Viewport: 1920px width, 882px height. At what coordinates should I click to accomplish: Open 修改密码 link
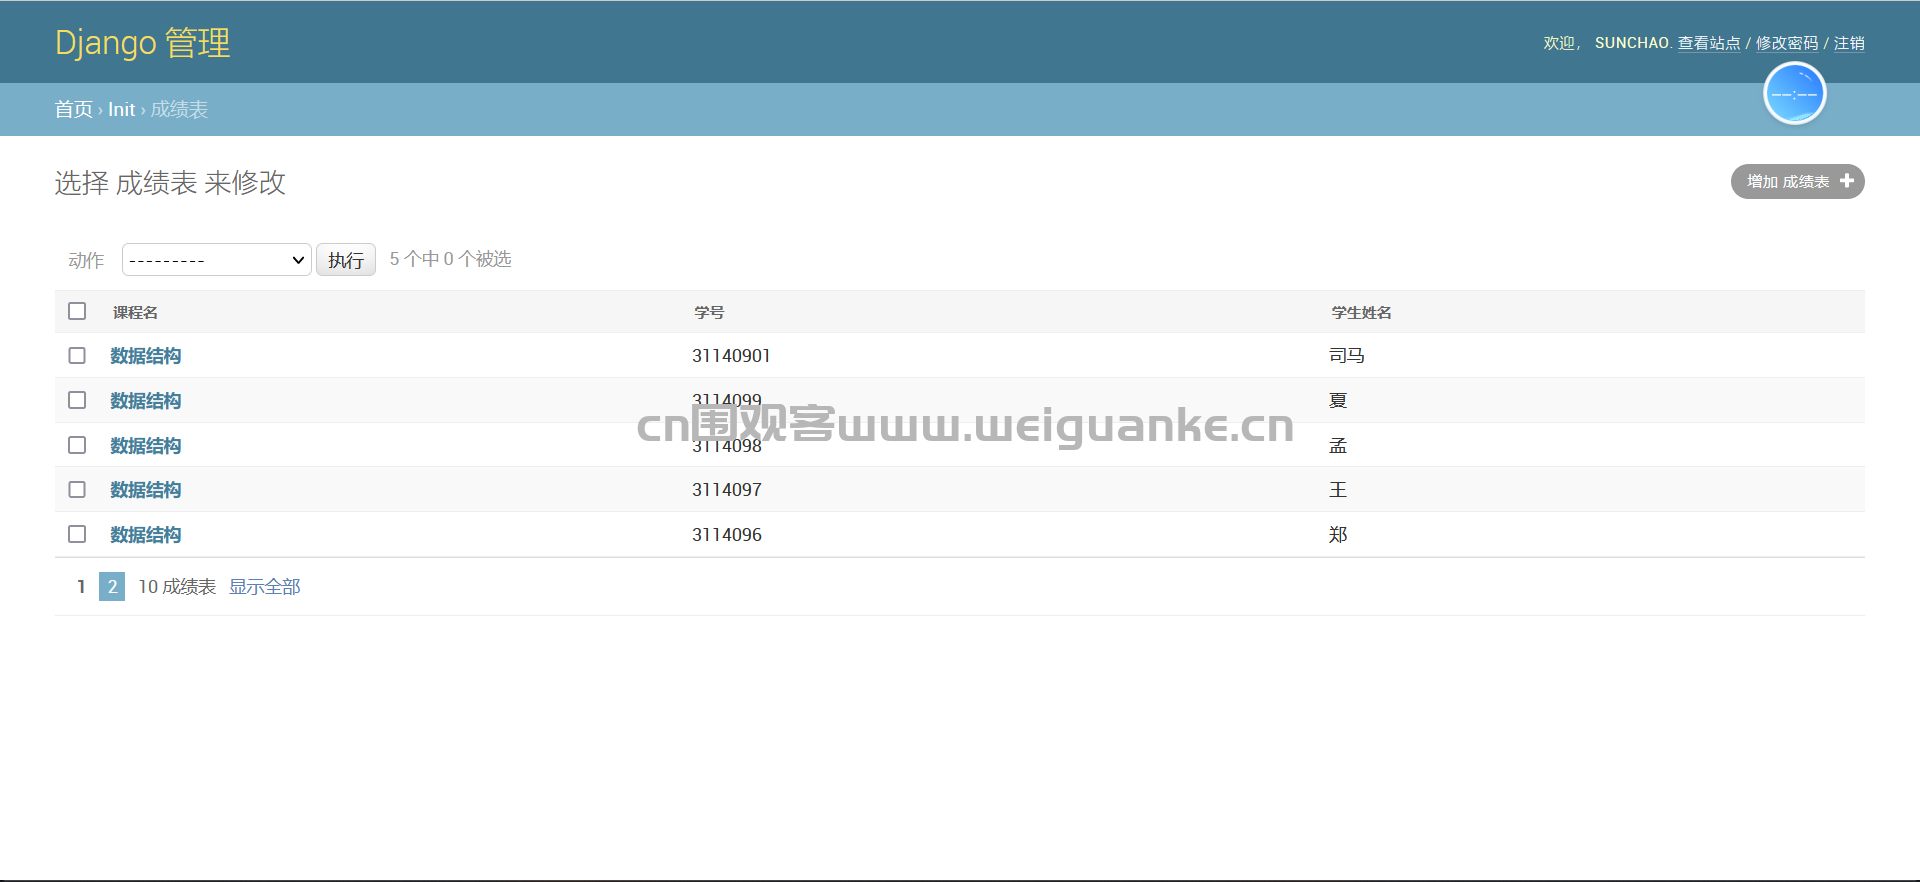(x=1786, y=43)
